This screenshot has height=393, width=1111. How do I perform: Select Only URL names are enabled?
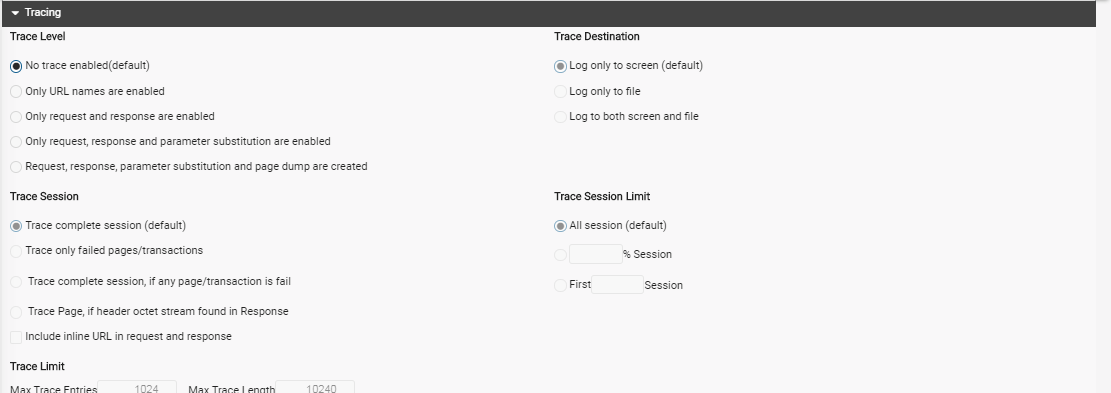point(16,91)
